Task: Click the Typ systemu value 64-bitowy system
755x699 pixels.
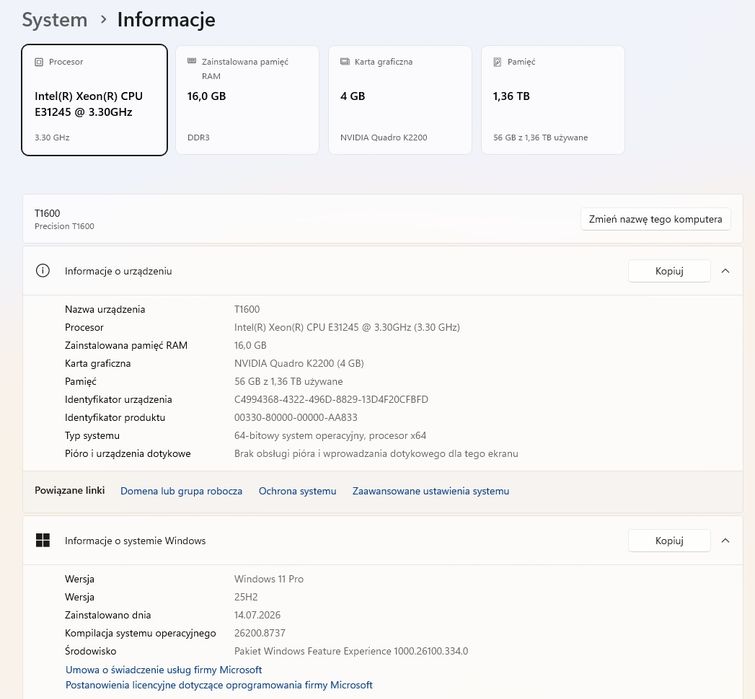Action: (330, 436)
